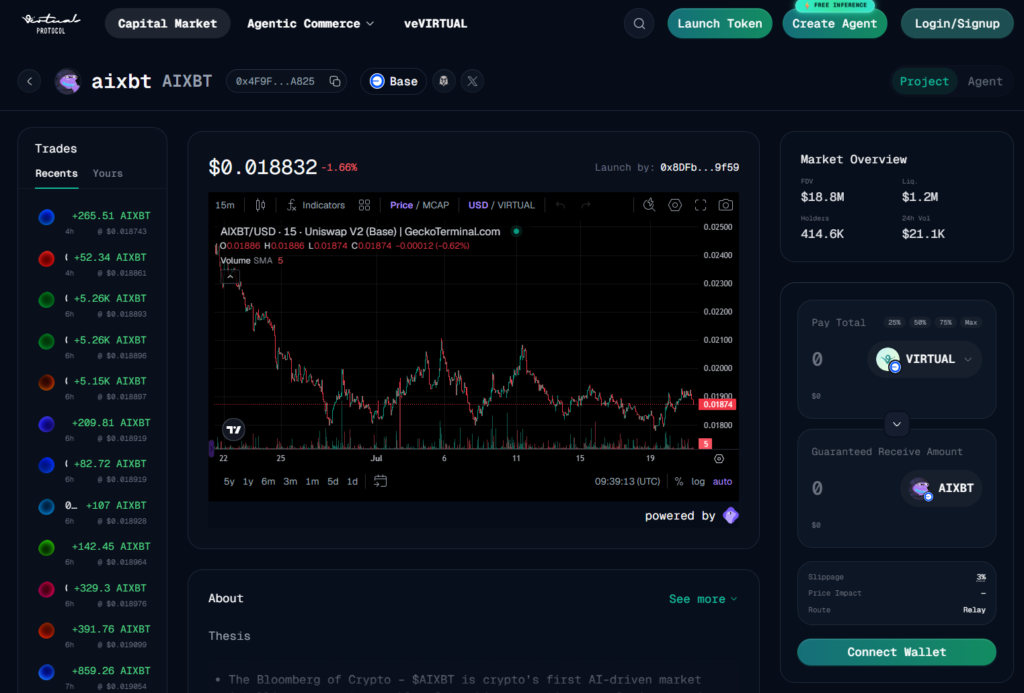This screenshot has width=1024, height=693.
Task: Expand the Agentic Commerce menu
Action: tap(310, 24)
